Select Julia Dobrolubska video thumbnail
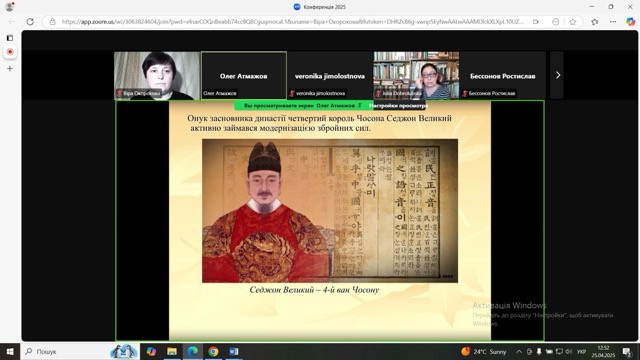 416,76
